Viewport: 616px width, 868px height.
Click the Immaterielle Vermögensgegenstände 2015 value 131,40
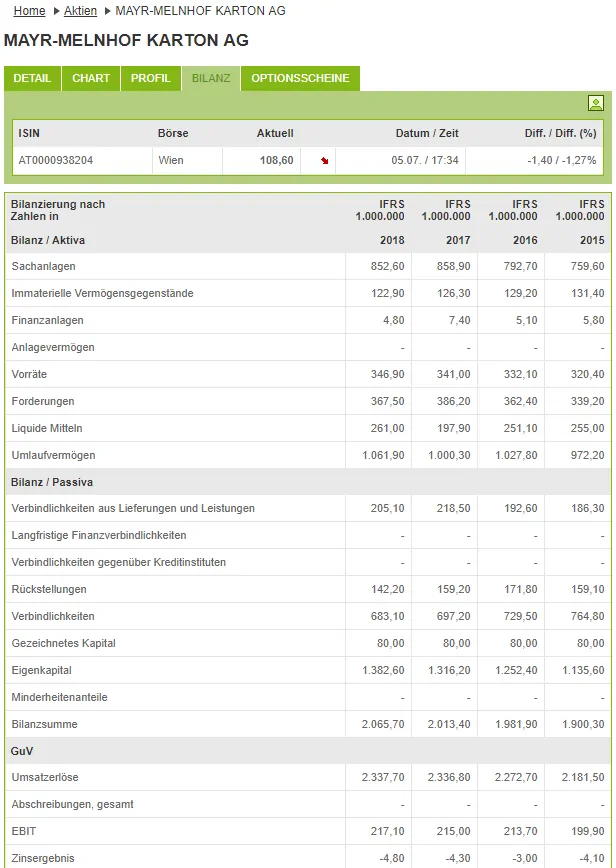click(x=588, y=293)
